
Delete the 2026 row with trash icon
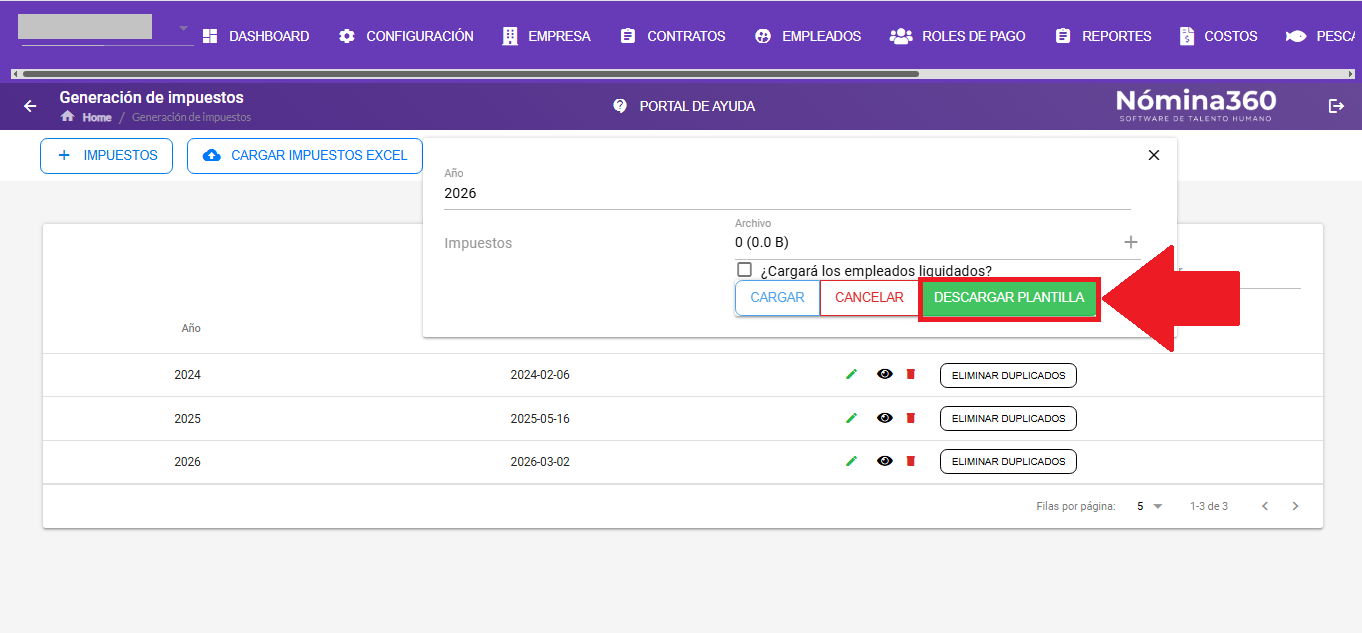click(910, 461)
